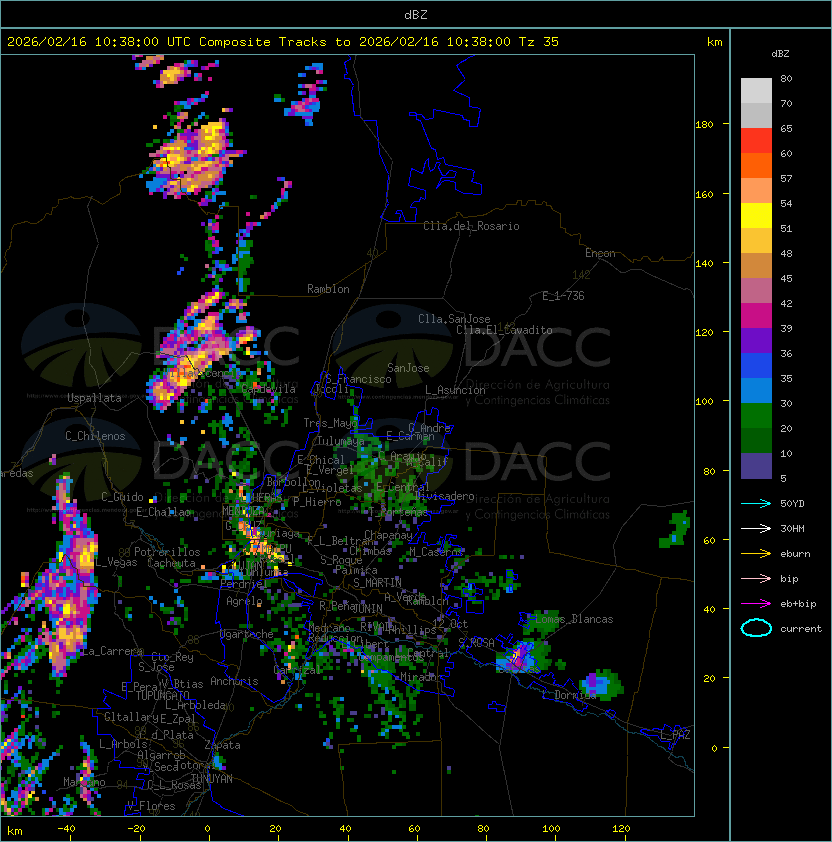Screen dimensions: 832x842
Task: Click the 'dBZ' label above color scale
Action: click(780, 54)
